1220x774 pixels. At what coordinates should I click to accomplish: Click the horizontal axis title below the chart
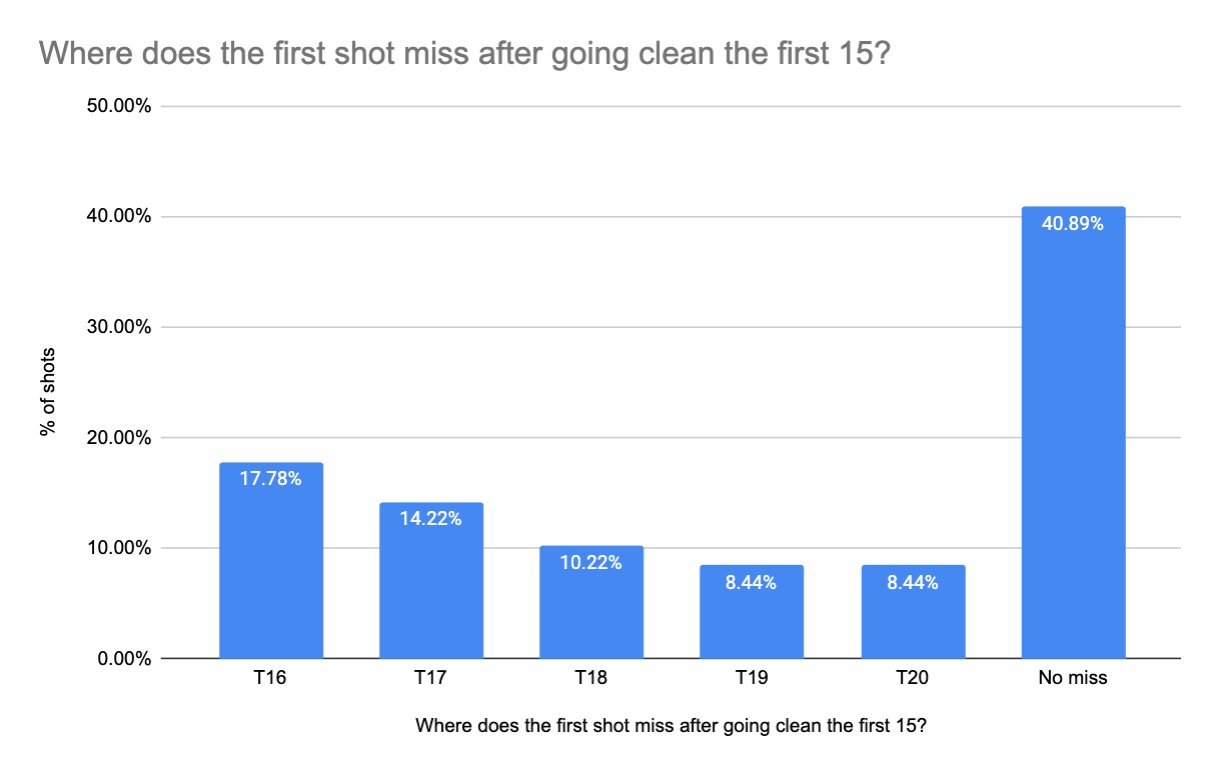click(671, 726)
